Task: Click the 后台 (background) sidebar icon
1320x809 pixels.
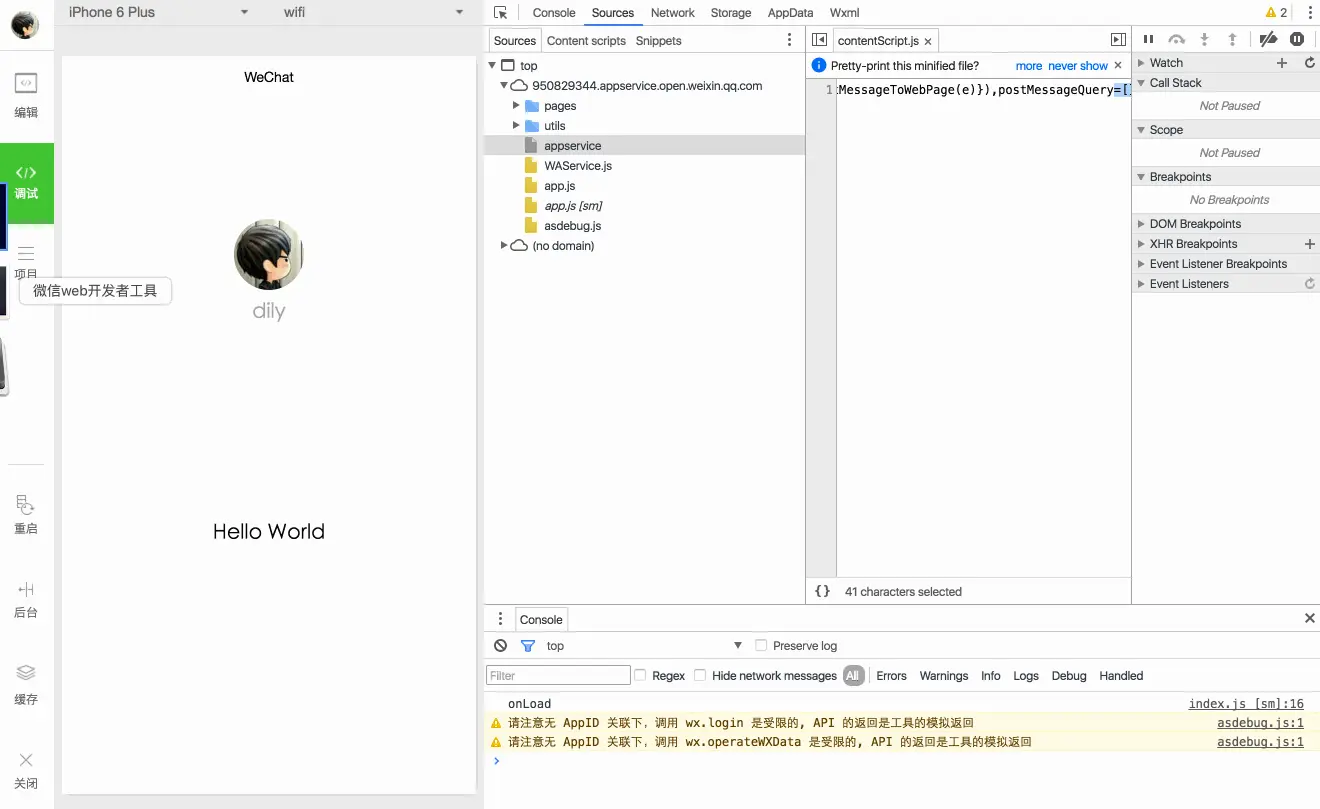Action: (x=26, y=599)
